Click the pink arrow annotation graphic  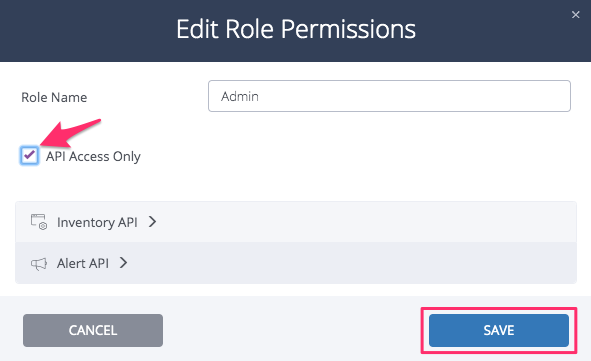pos(71,133)
